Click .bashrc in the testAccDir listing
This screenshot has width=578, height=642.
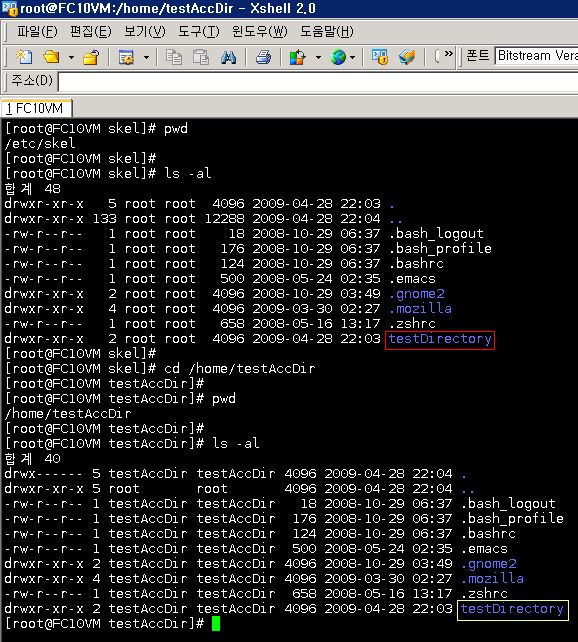pyautogui.click(x=488, y=533)
